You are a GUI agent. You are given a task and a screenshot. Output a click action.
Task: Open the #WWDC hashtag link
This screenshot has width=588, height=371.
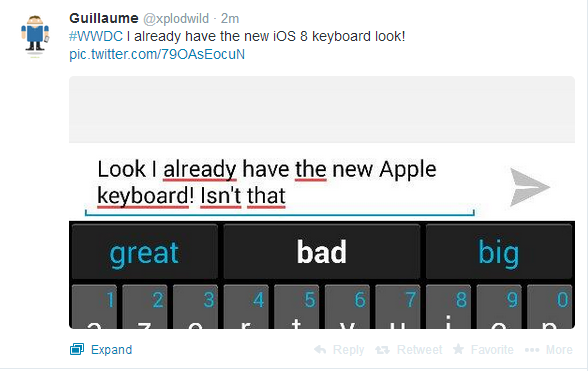(96, 36)
